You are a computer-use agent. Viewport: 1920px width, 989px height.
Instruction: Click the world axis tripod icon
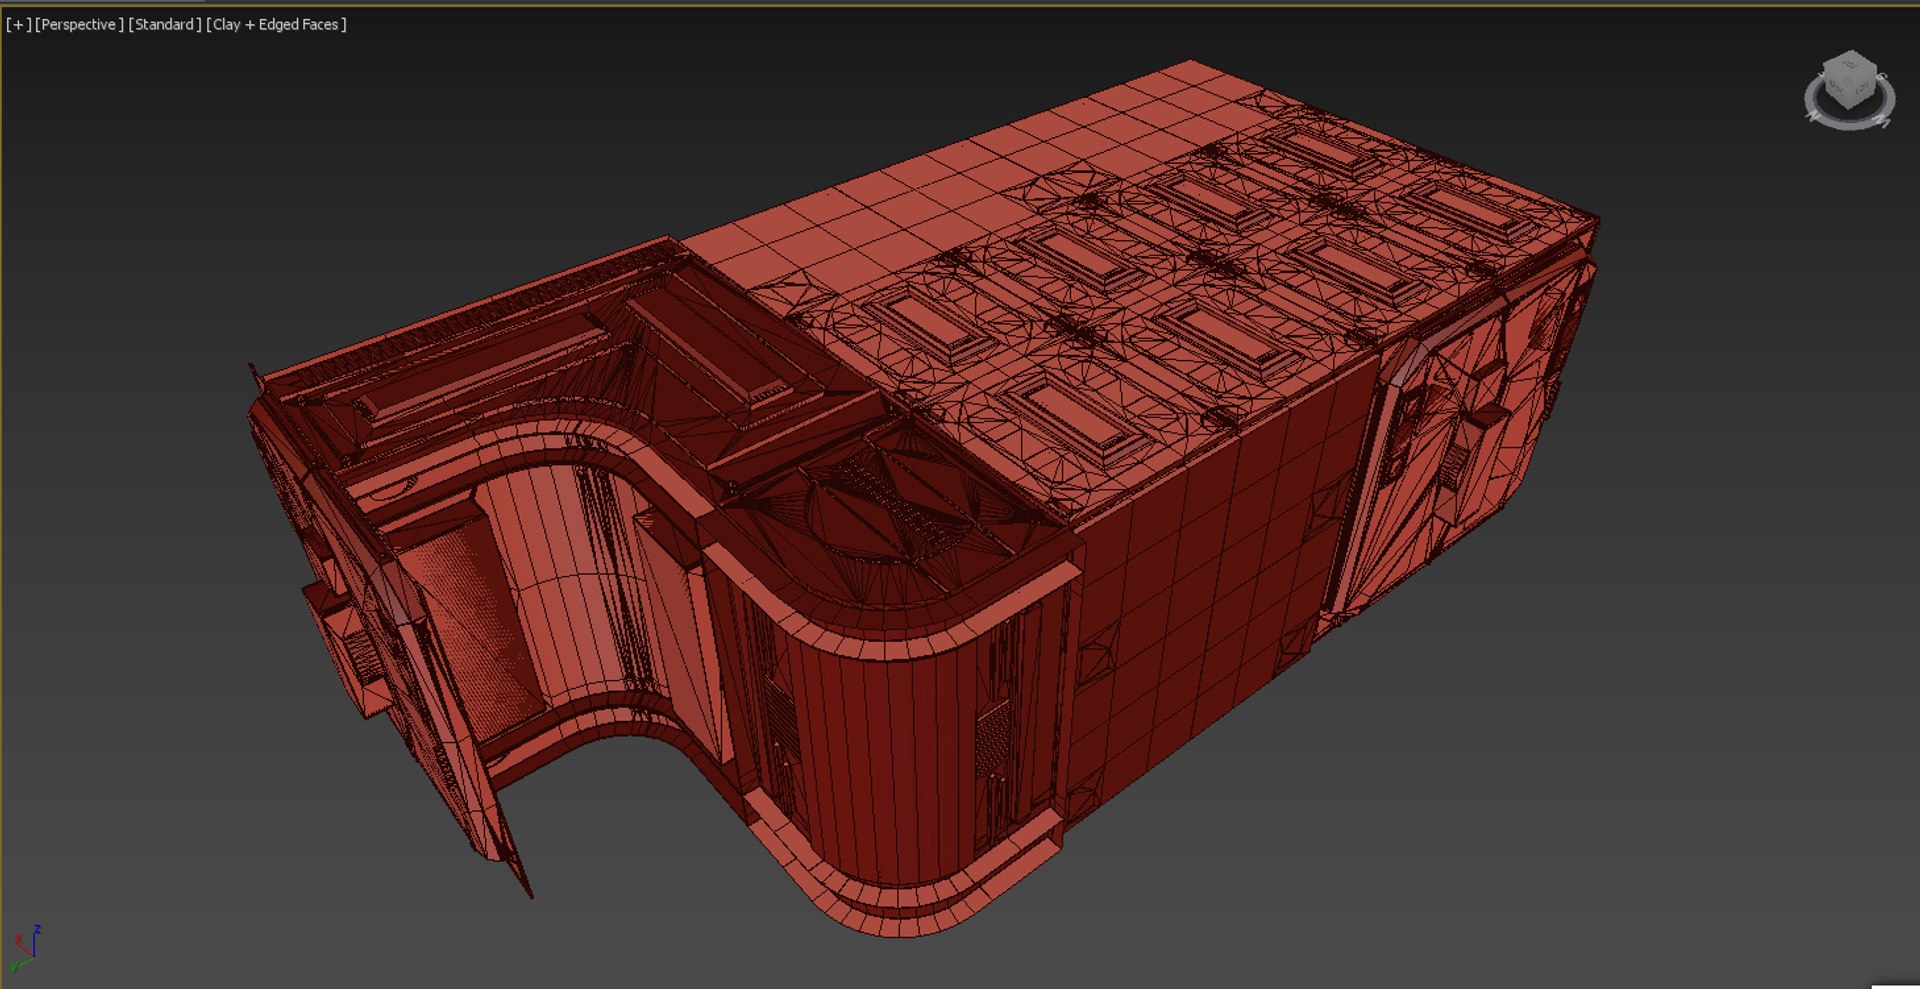tap(25, 949)
